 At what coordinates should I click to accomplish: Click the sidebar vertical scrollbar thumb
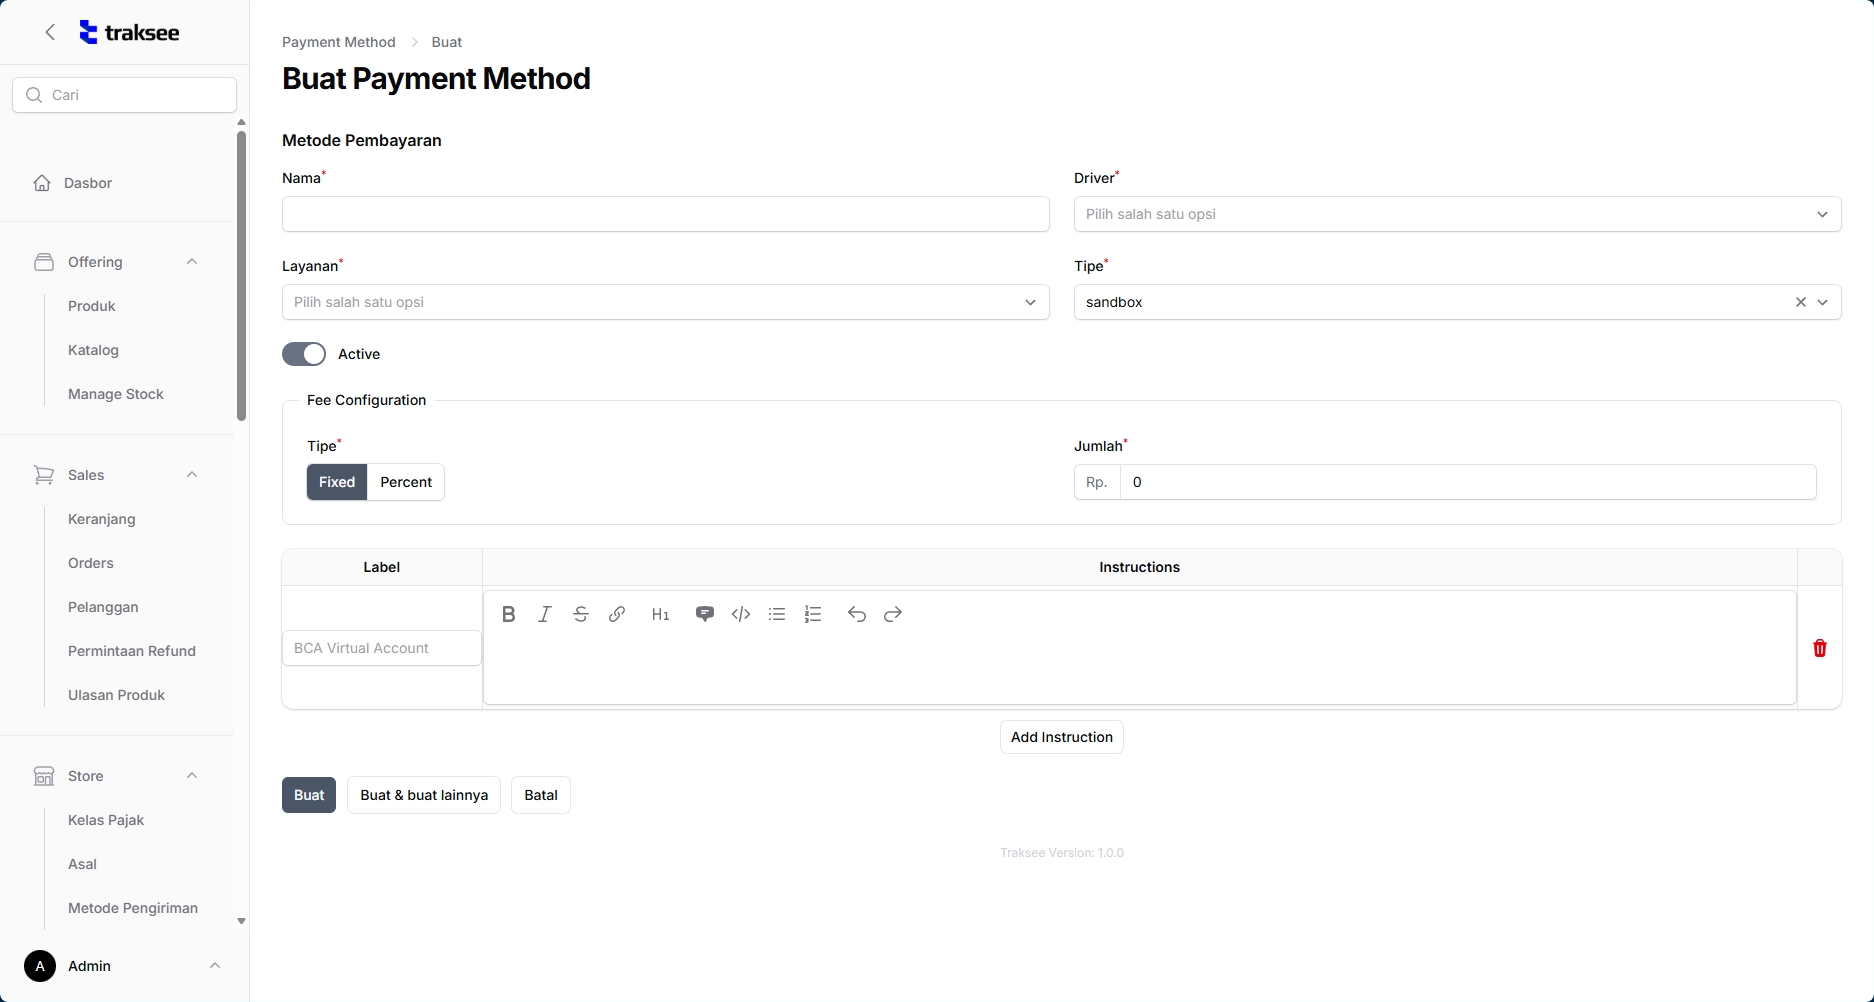click(x=241, y=275)
